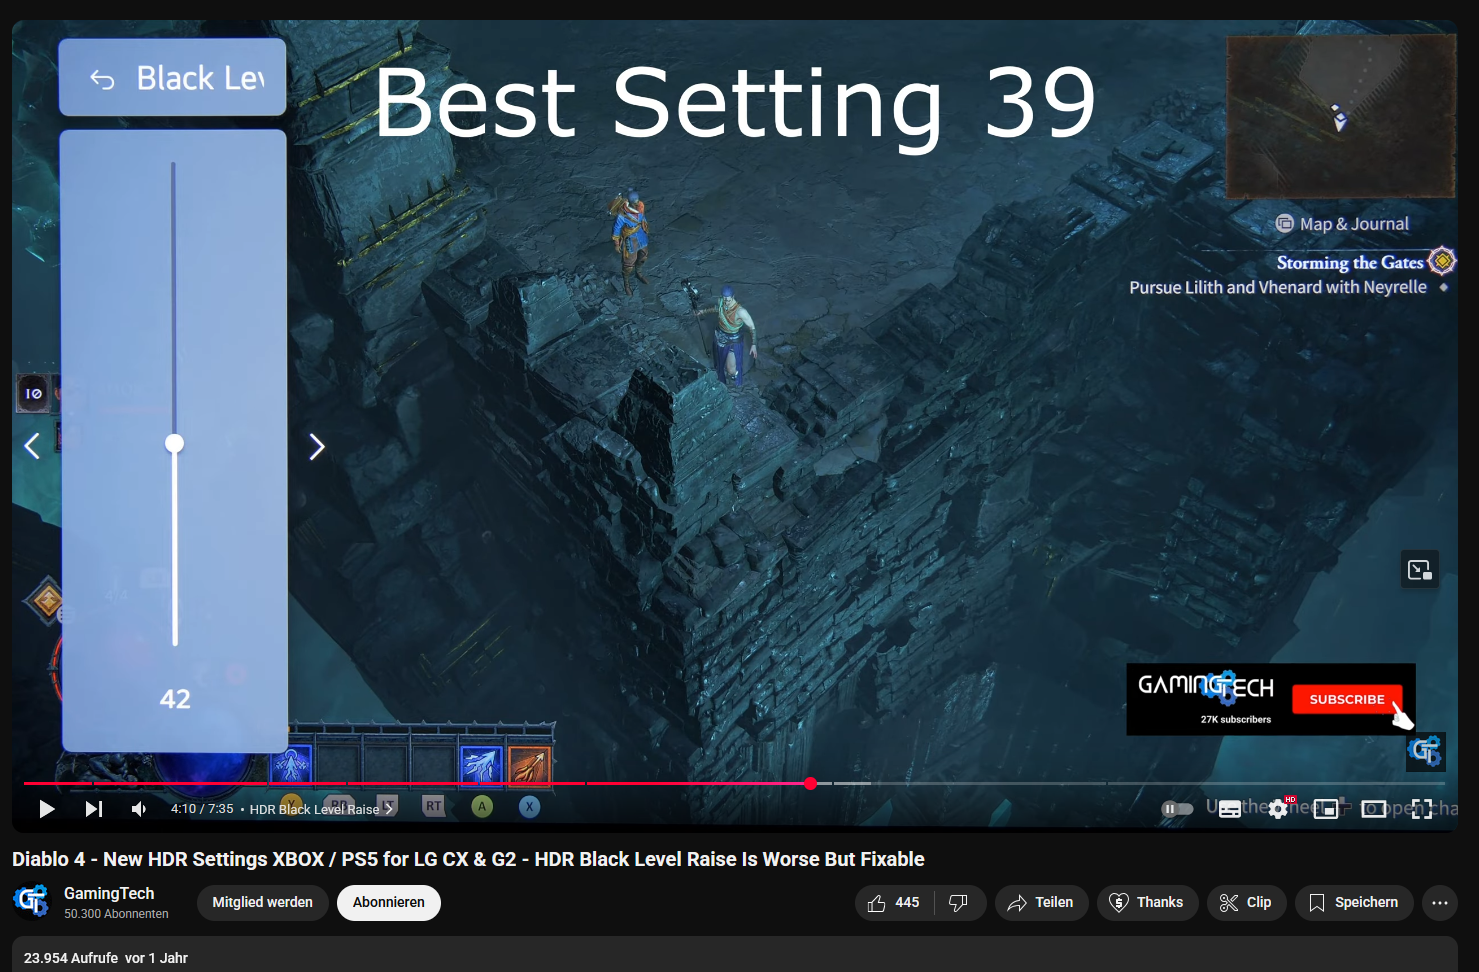Turn on subtitles/closed captions
This screenshot has width=1479, height=972.
(x=1230, y=809)
